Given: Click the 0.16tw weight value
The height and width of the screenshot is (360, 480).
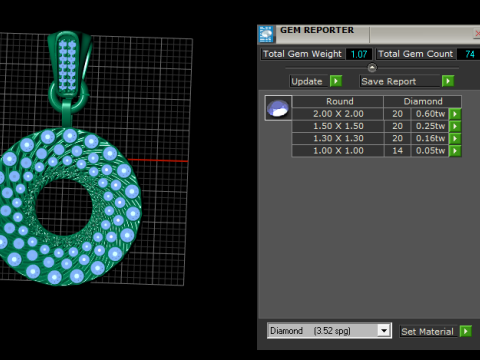Looking at the screenshot, I should (x=430, y=138).
